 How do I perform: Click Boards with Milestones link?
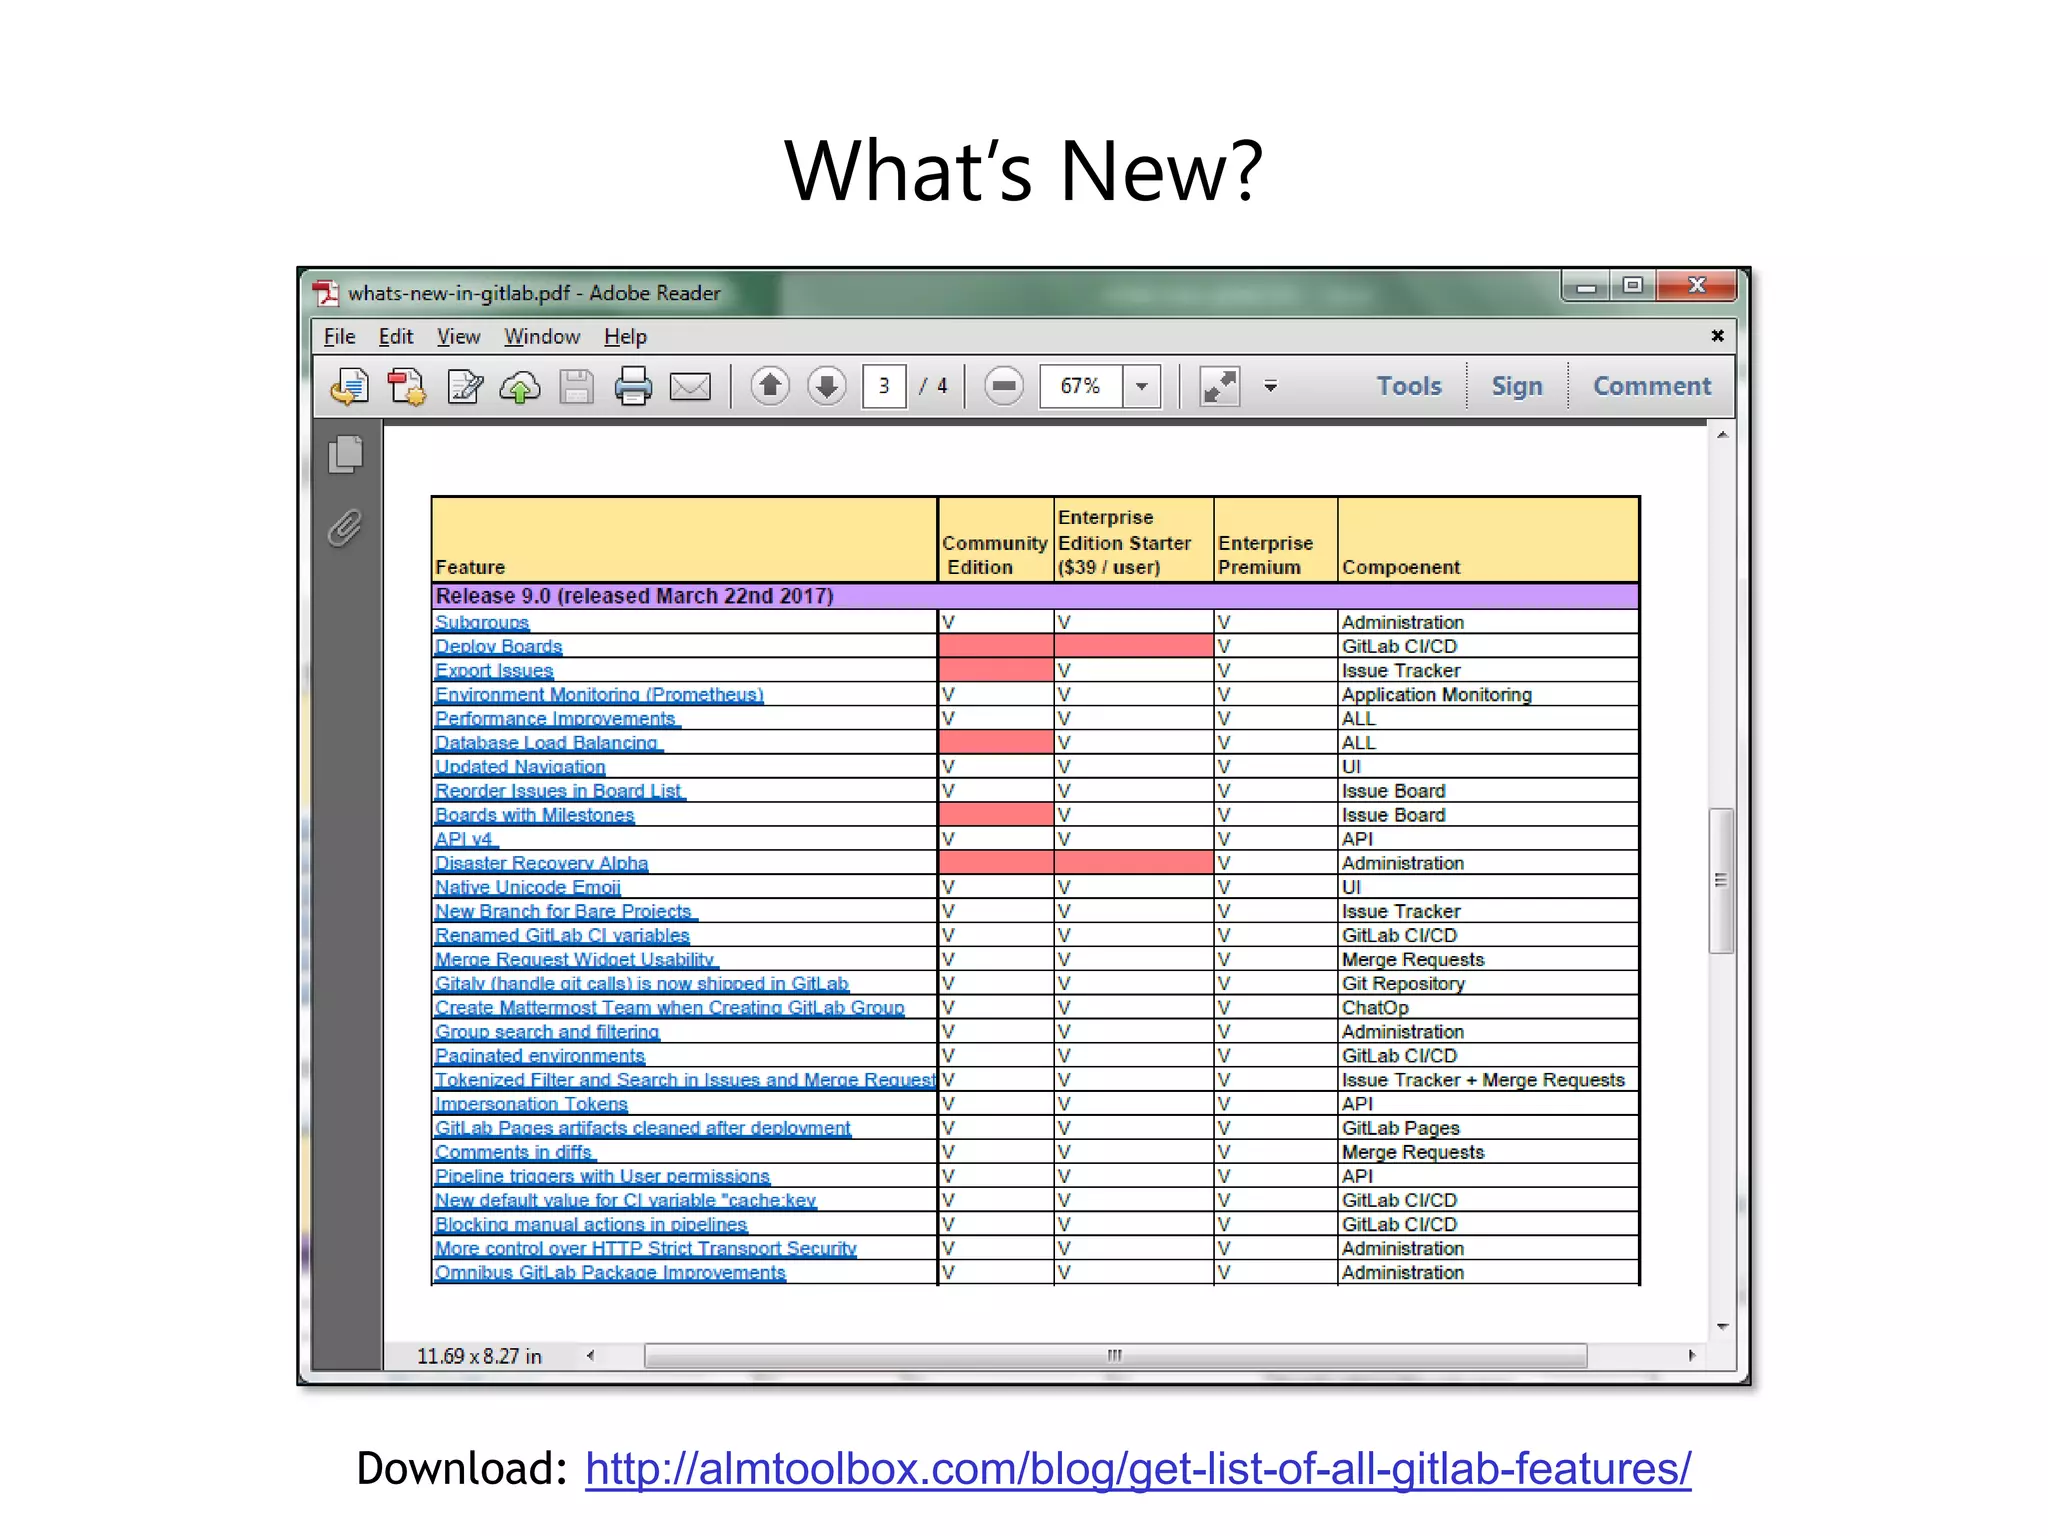coord(534,814)
